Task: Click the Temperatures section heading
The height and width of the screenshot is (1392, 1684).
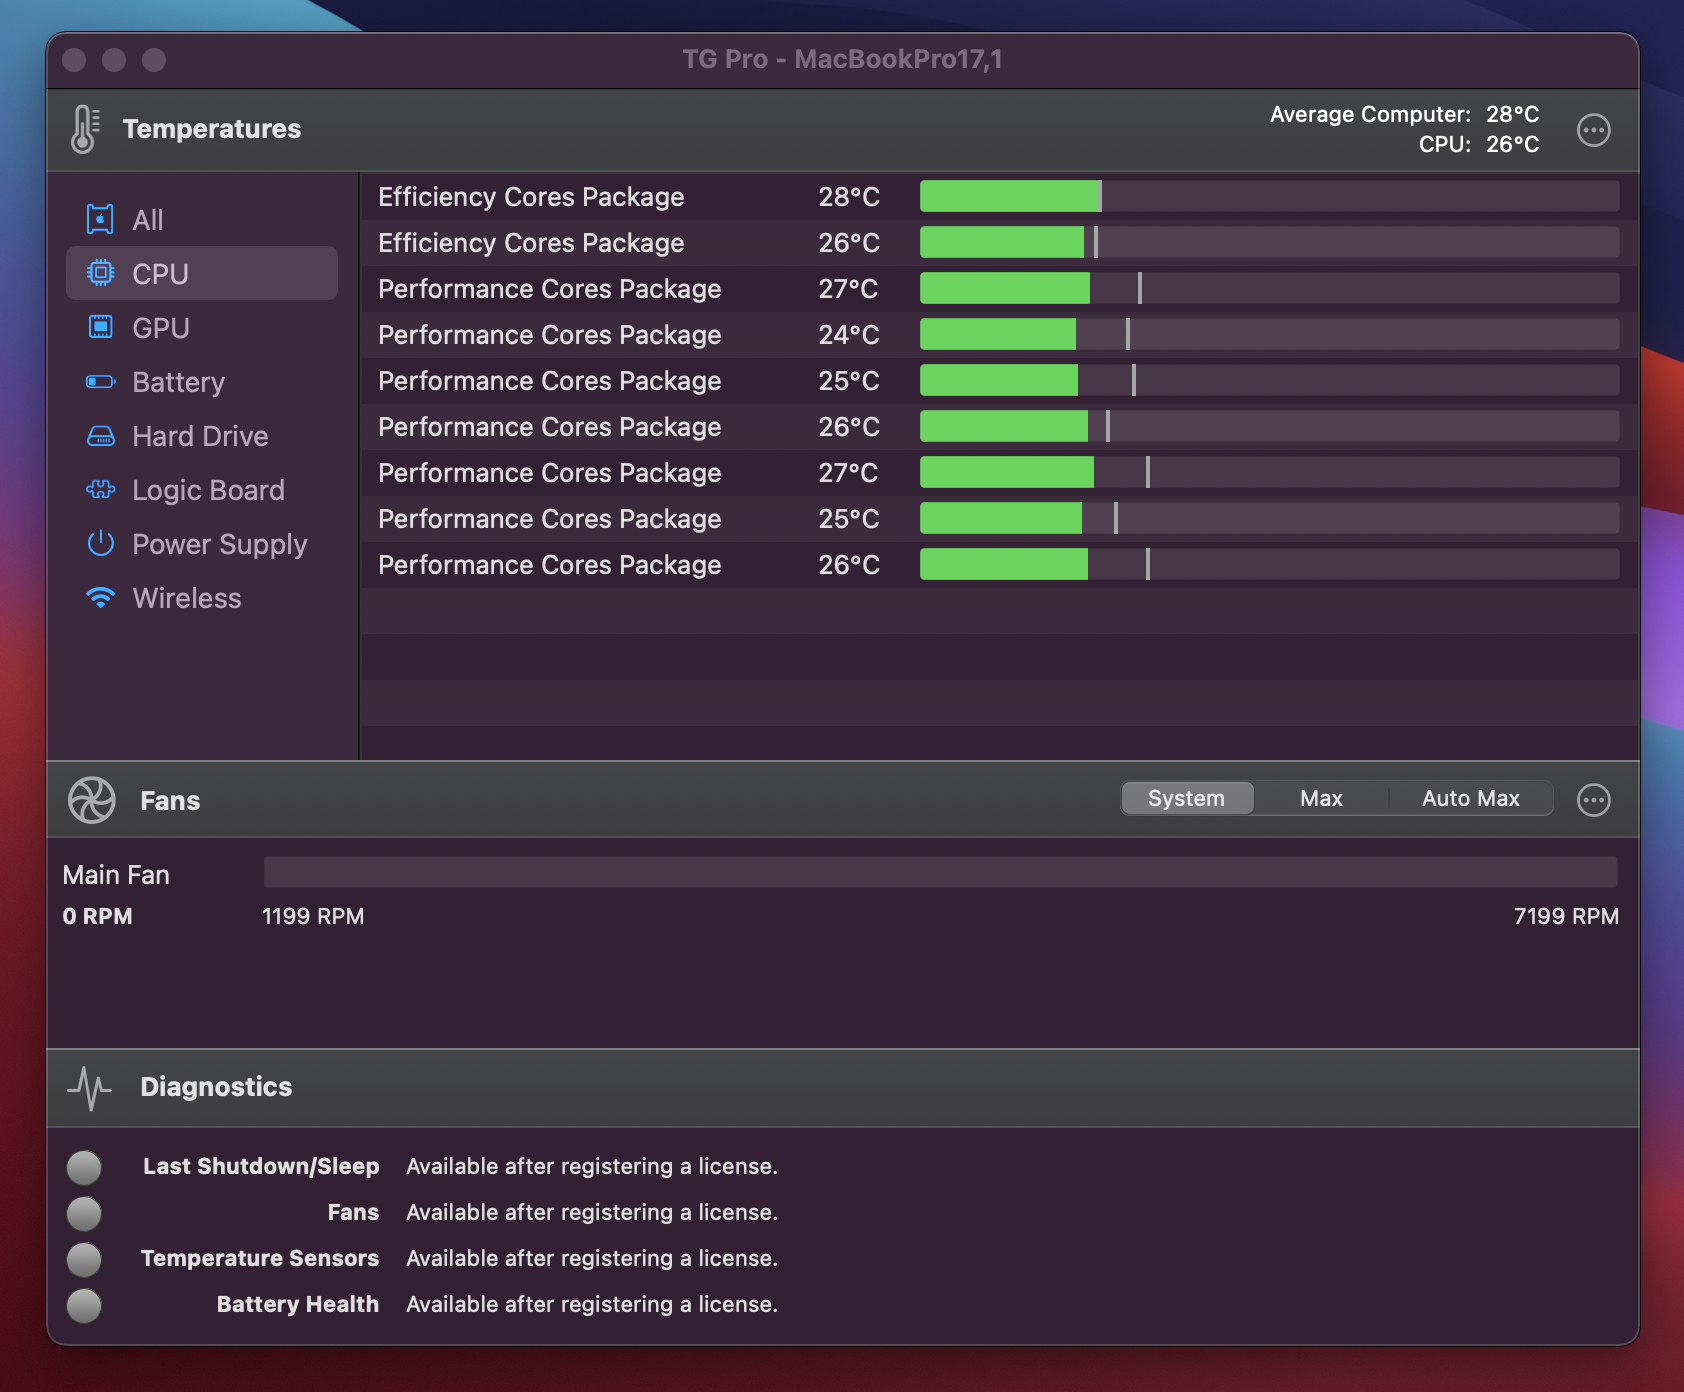Action: click(212, 129)
